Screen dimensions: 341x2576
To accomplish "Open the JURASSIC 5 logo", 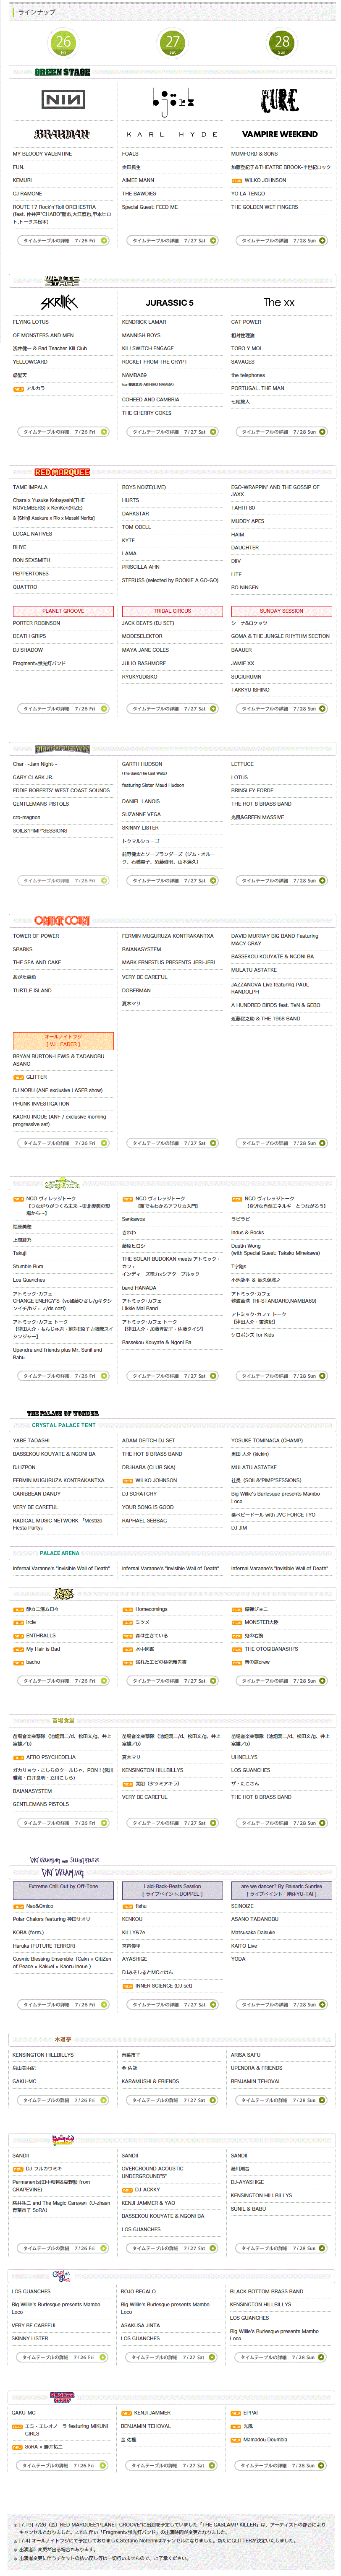I will 170,302.
